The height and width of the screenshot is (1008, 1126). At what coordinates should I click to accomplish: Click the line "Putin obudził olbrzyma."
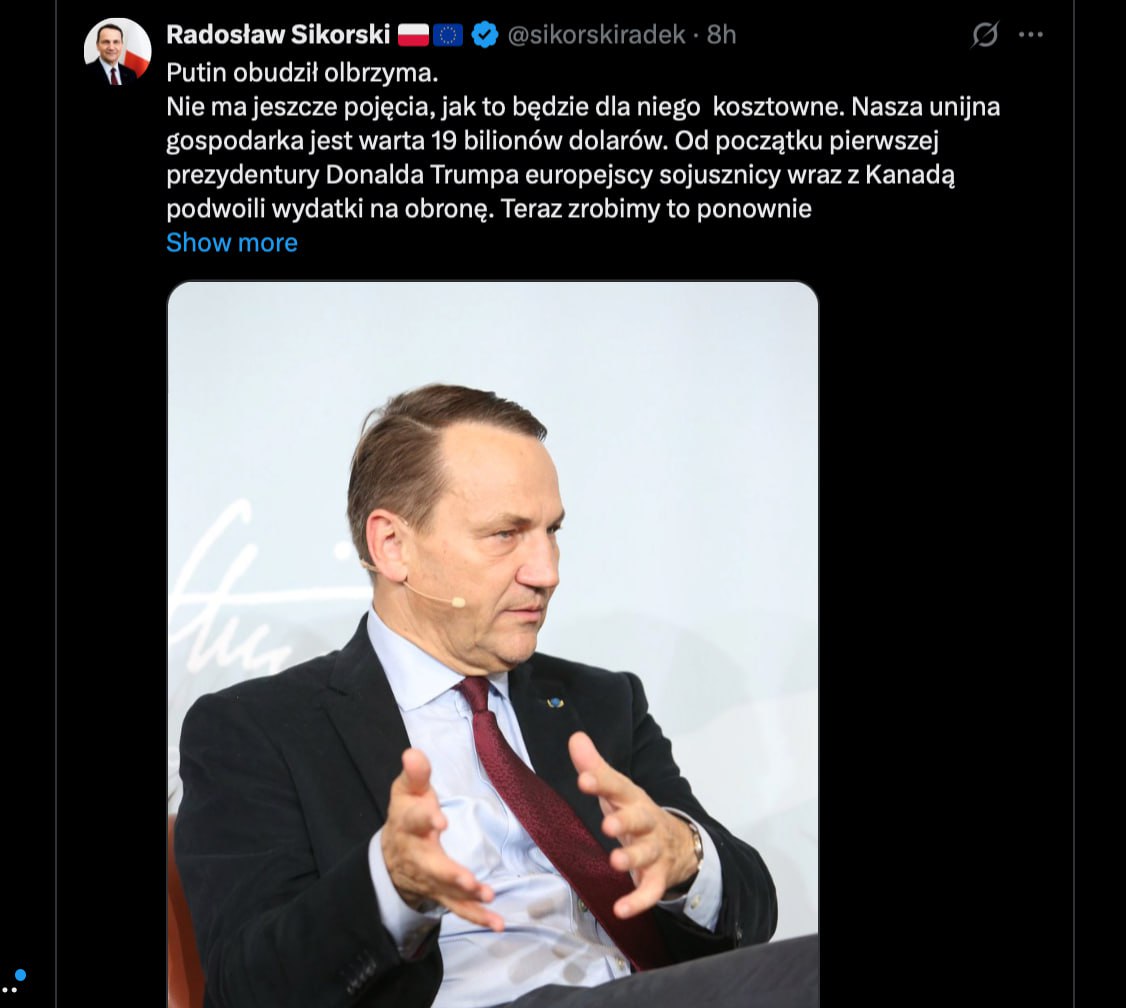pyautogui.click(x=302, y=72)
